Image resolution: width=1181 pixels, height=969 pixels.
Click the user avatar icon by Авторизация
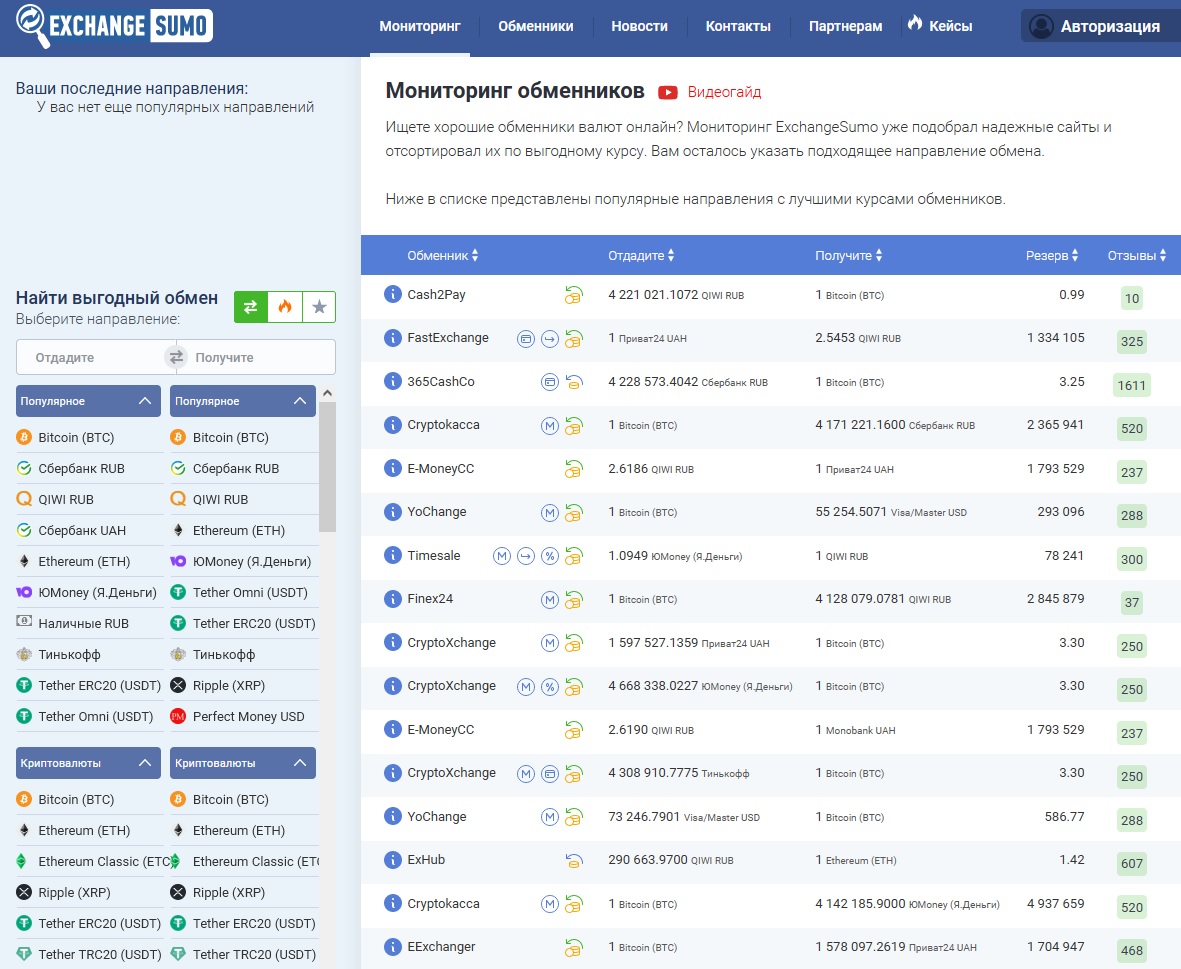click(1041, 26)
